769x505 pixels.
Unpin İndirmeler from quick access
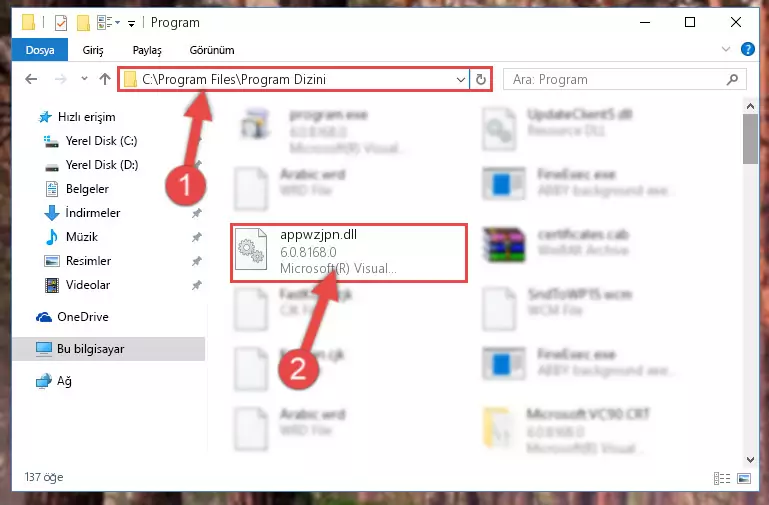click(197, 213)
